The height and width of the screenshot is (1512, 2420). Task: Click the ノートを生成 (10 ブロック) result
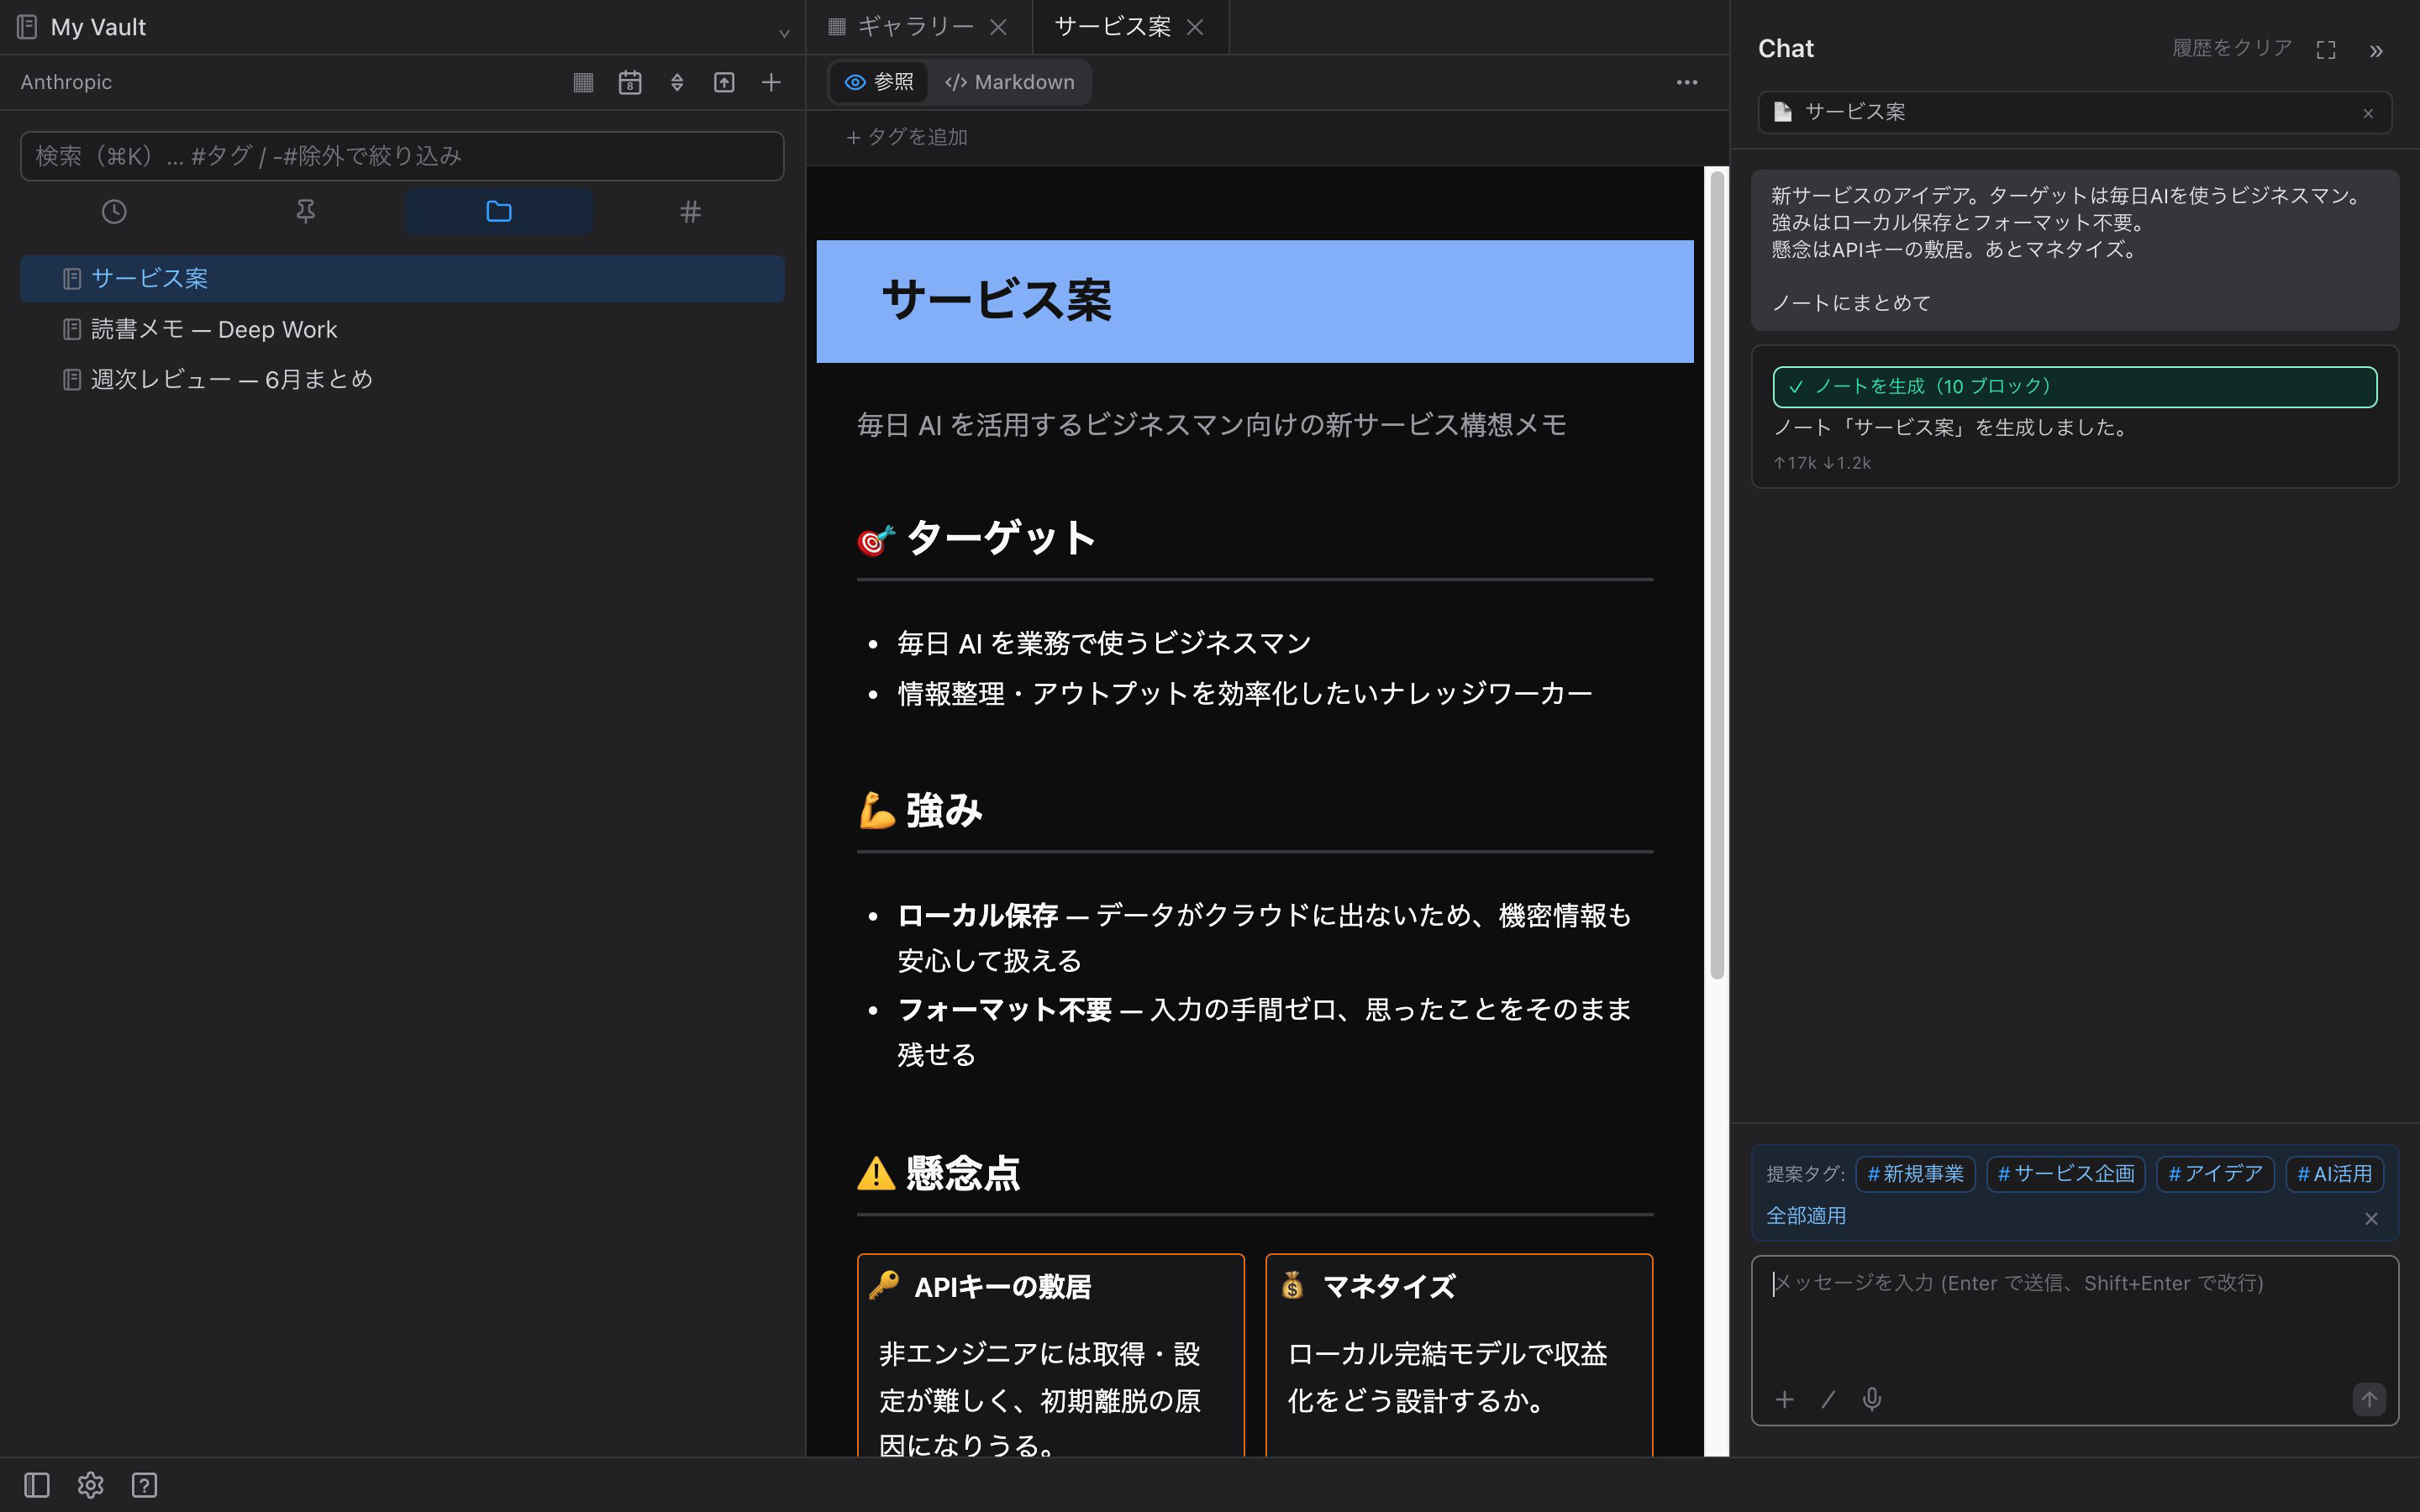(2074, 387)
